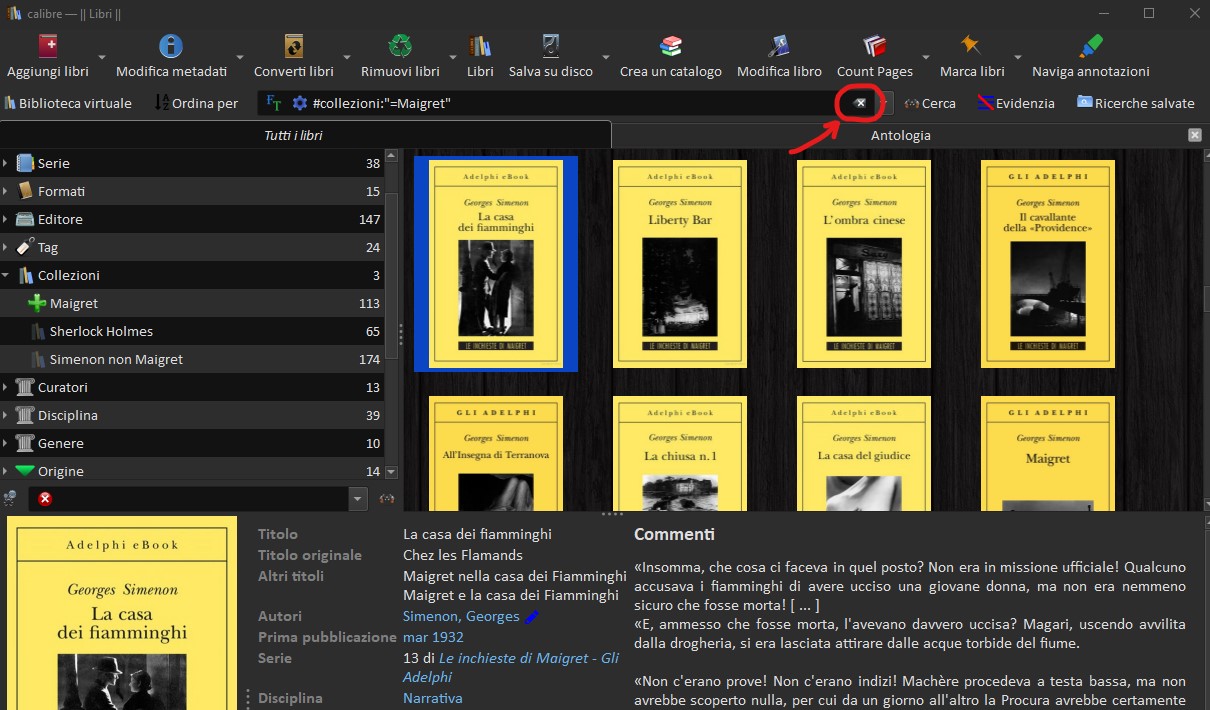Clear the search with the X button
1210x710 pixels.
point(859,103)
